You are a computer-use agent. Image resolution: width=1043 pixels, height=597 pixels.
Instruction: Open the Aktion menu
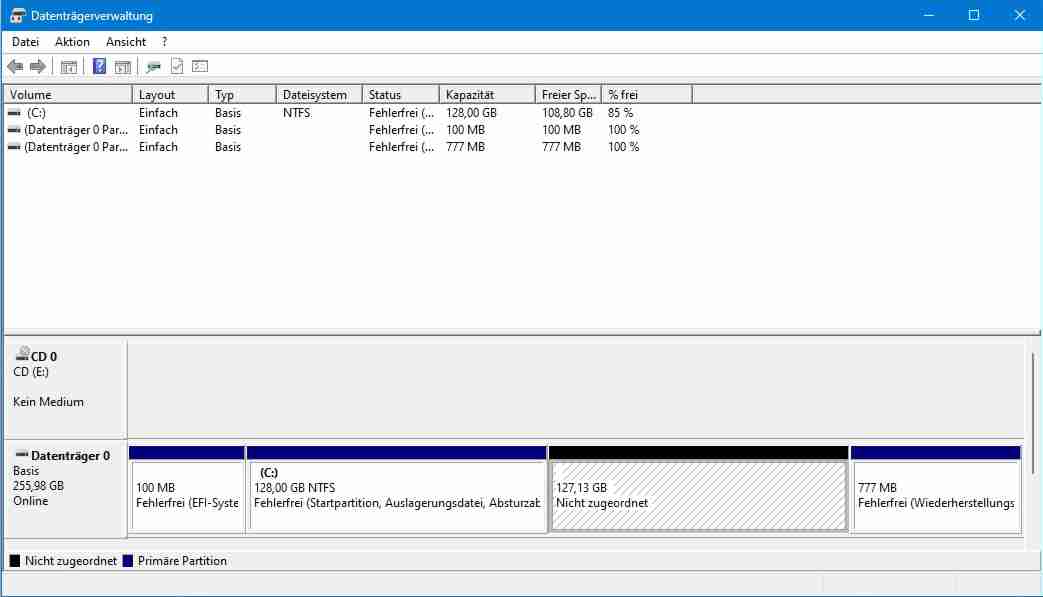72,42
